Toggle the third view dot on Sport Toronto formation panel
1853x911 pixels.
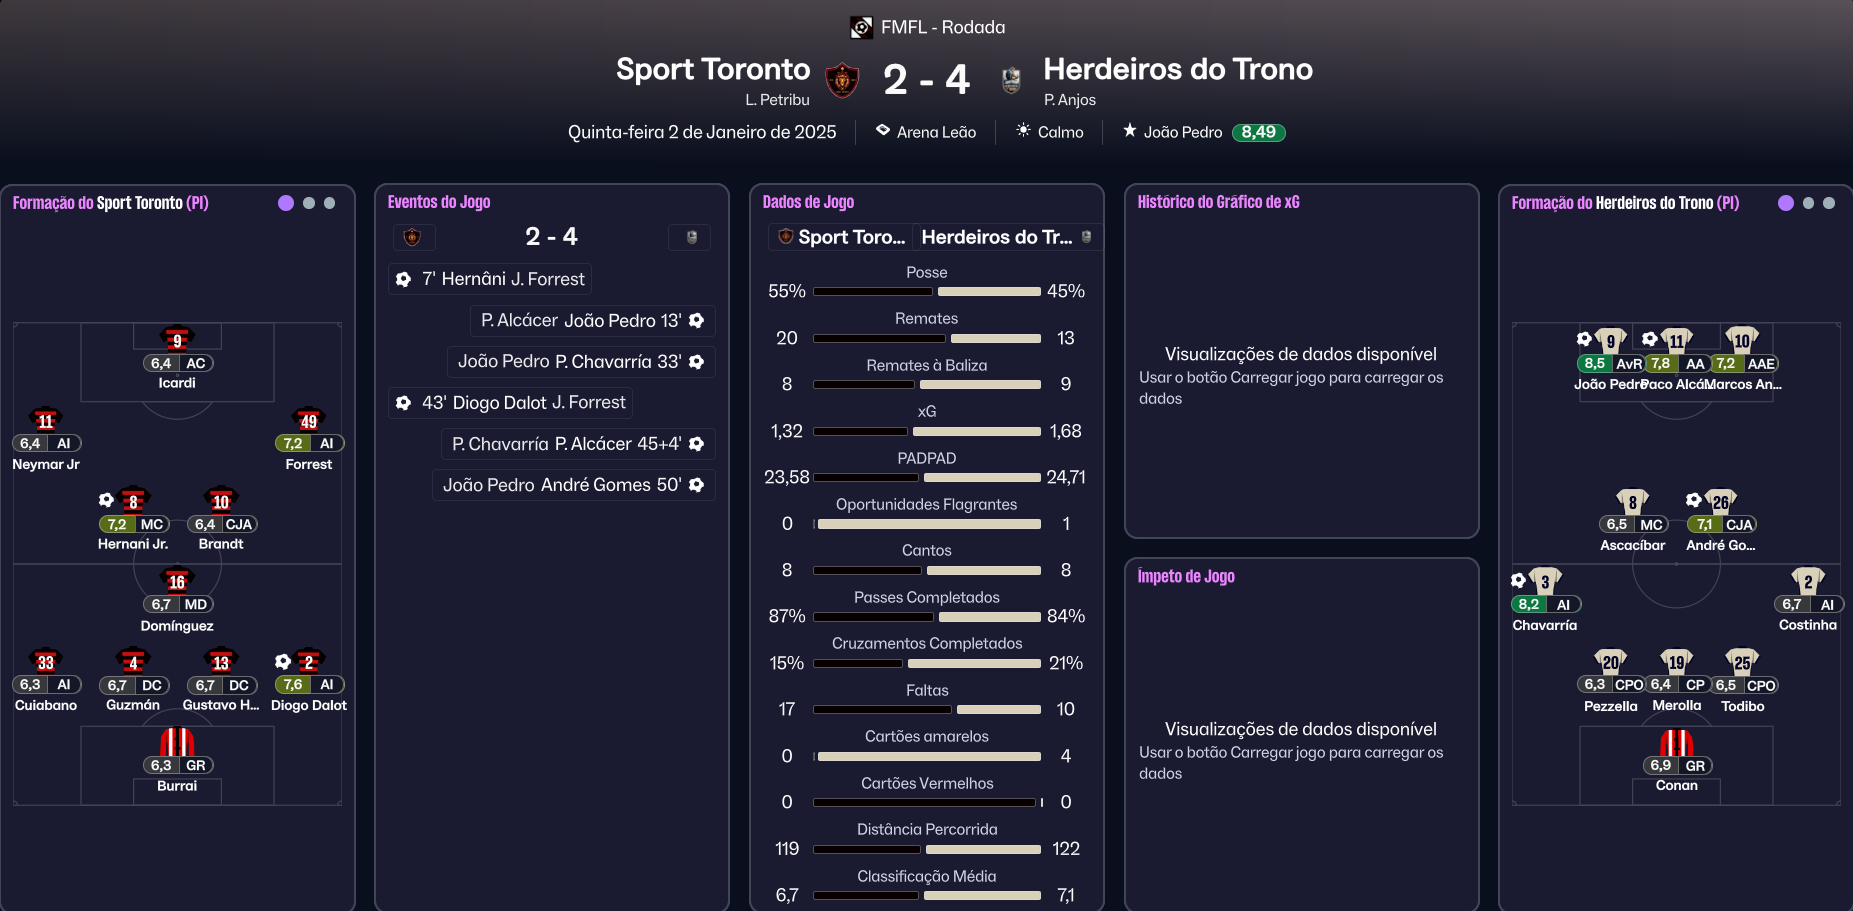coord(329,202)
